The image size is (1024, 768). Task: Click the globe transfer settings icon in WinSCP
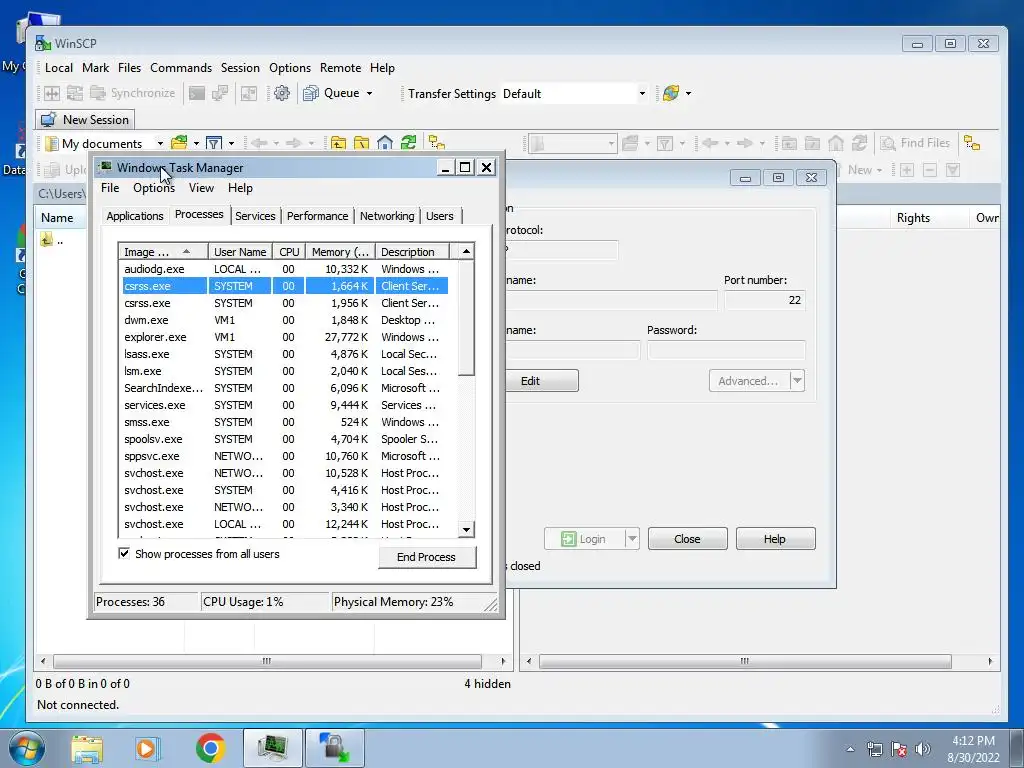pyautogui.click(x=671, y=93)
